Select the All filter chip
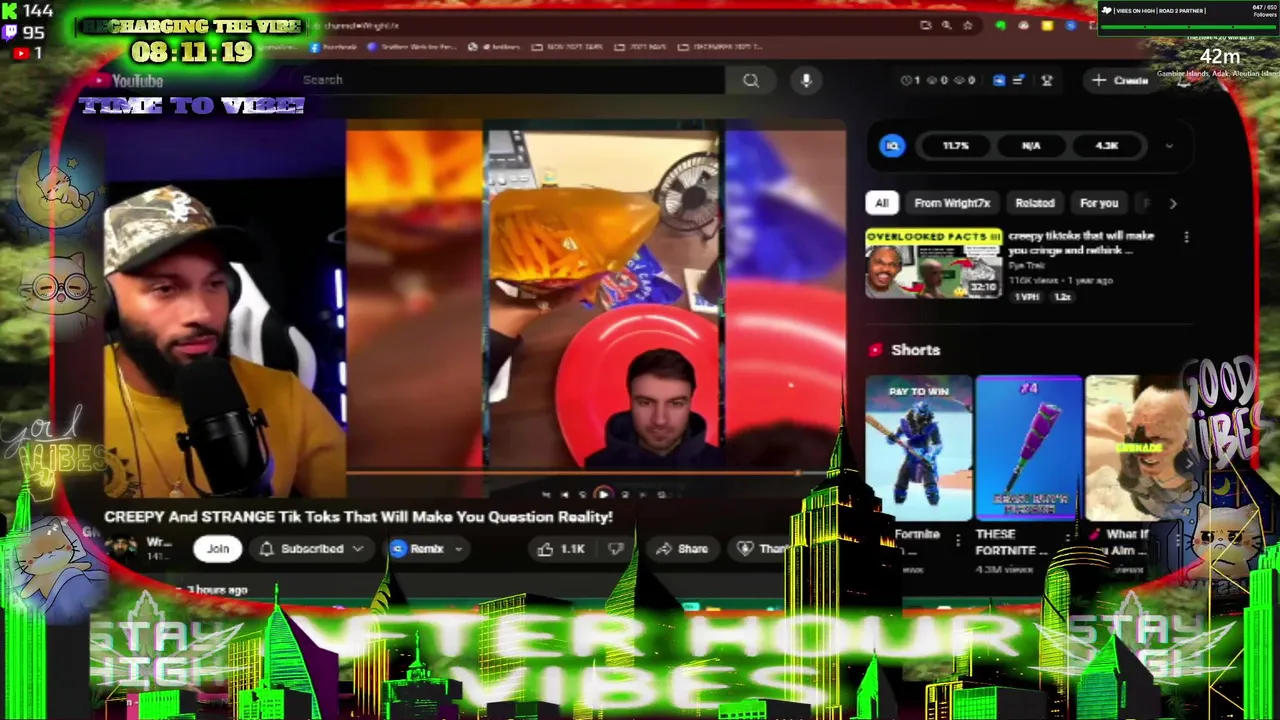Screen dimensions: 1280x720 tap(881, 203)
